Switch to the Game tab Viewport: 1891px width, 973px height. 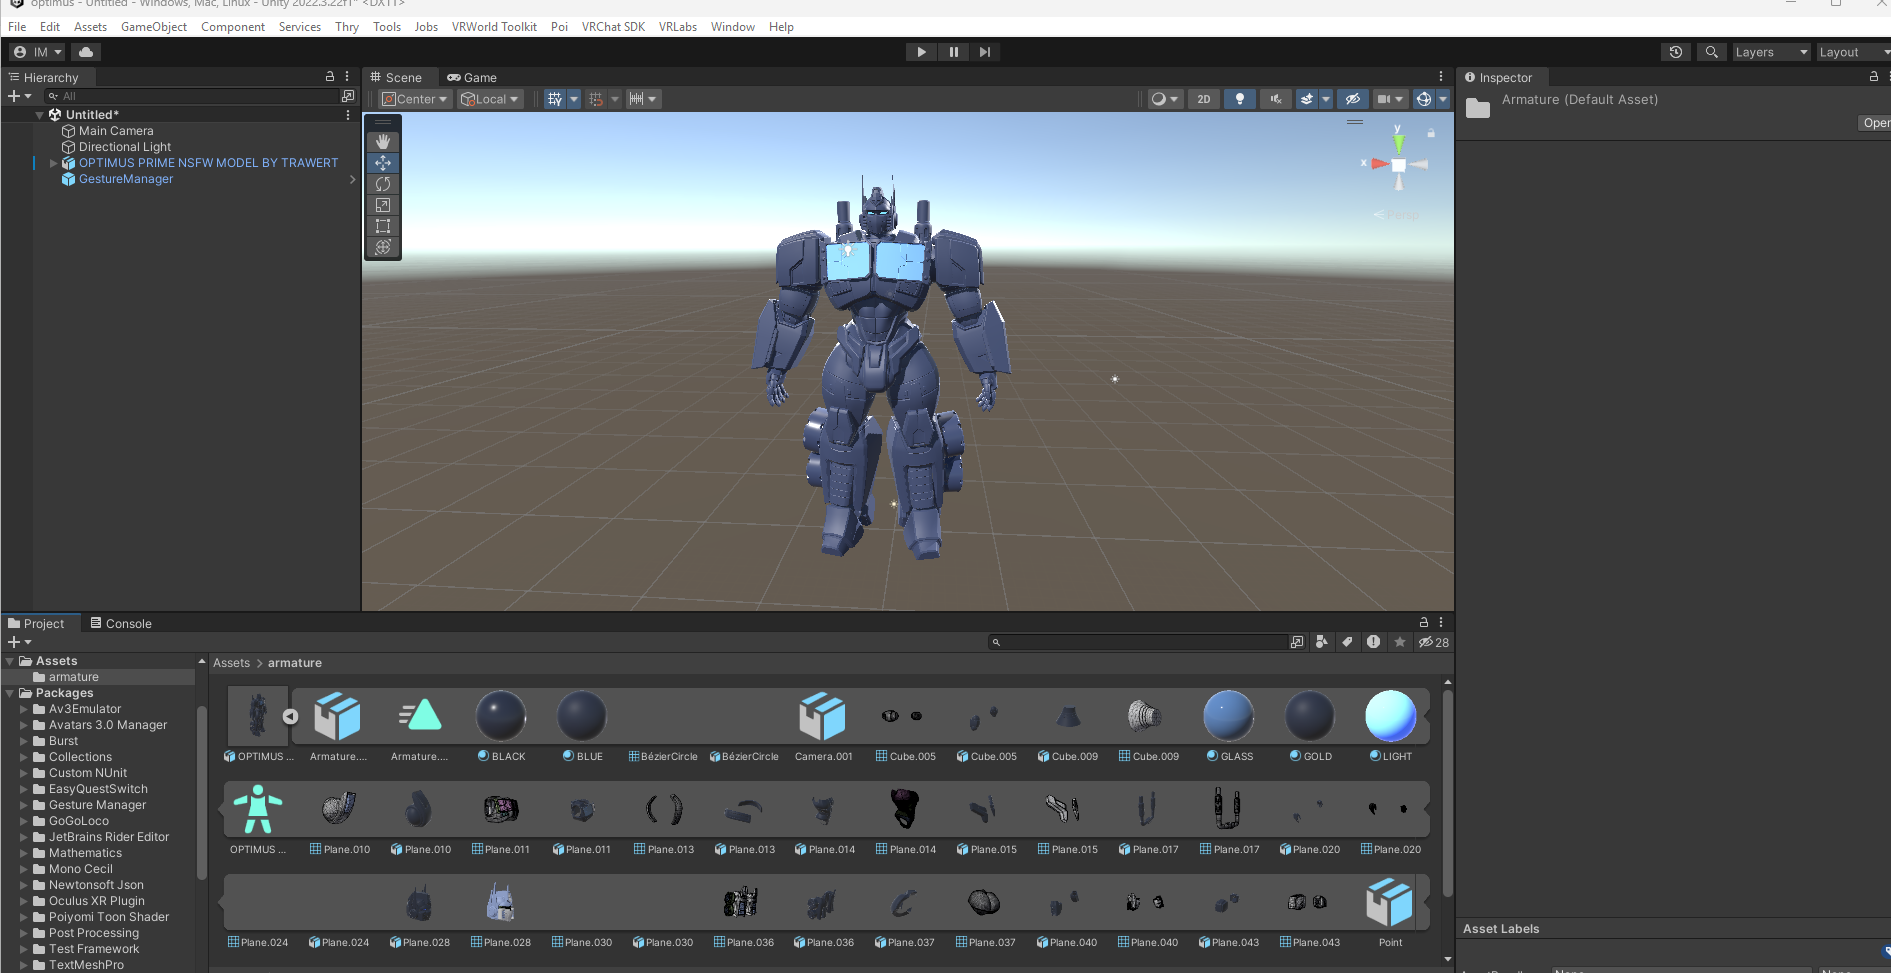click(x=472, y=77)
